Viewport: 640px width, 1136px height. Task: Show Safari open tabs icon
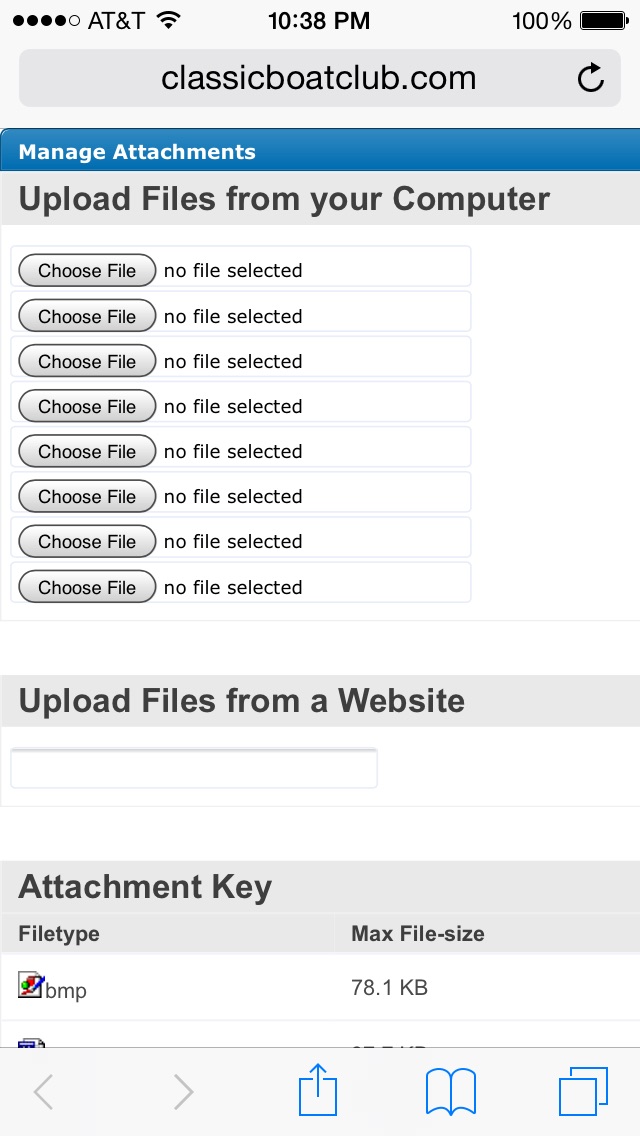click(x=583, y=1091)
